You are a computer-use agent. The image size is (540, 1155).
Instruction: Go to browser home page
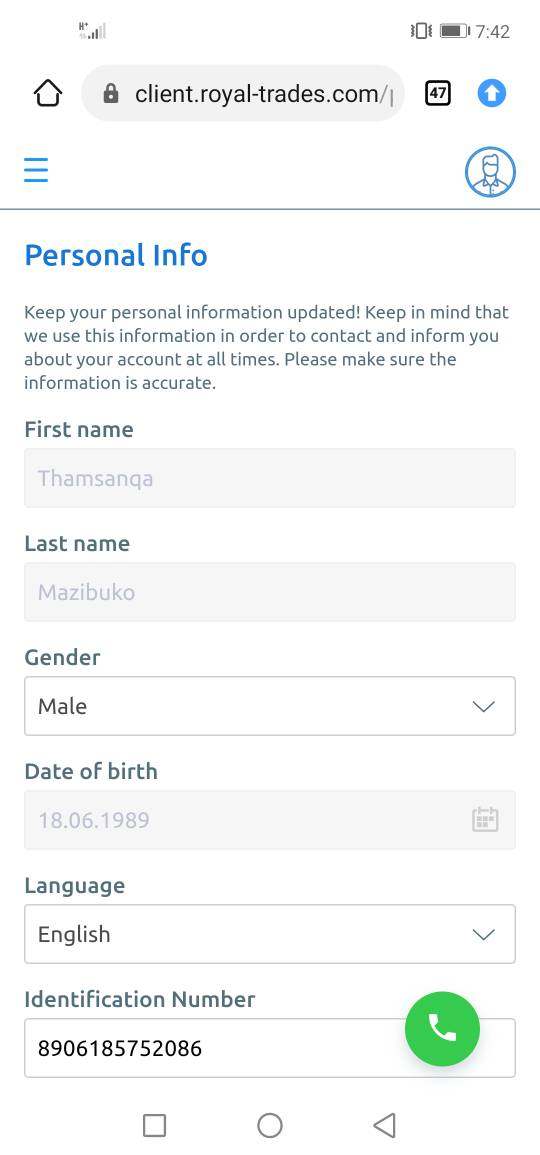pos(48,94)
